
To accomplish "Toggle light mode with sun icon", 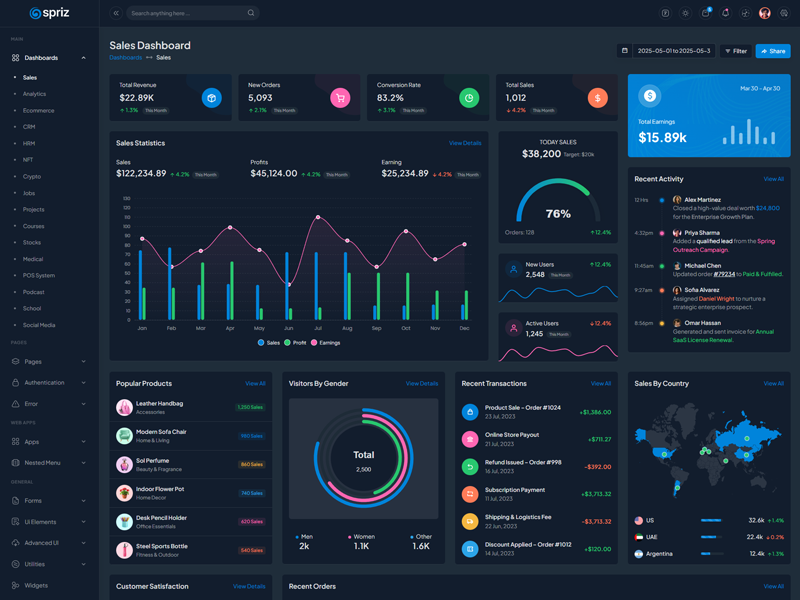I will [685, 13].
